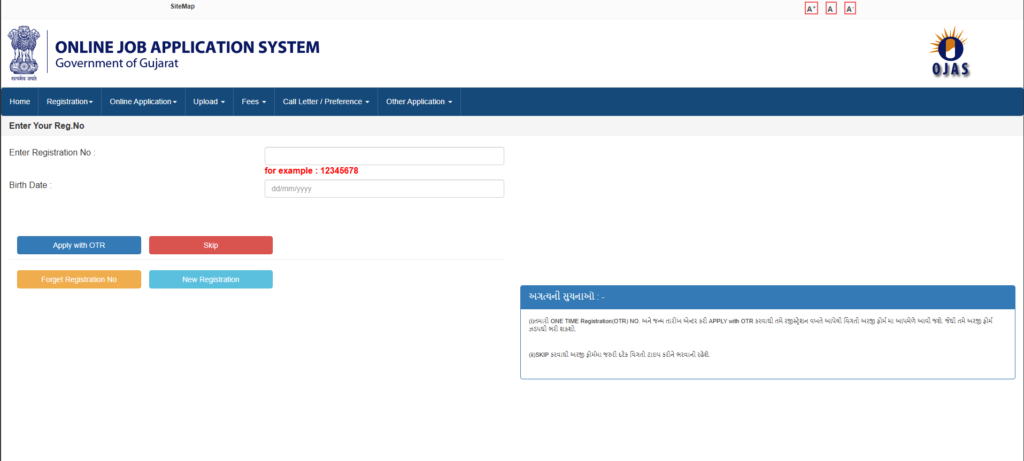Click the Government of India emblem logo
1024x461 pixels.
tap(23, 53)
